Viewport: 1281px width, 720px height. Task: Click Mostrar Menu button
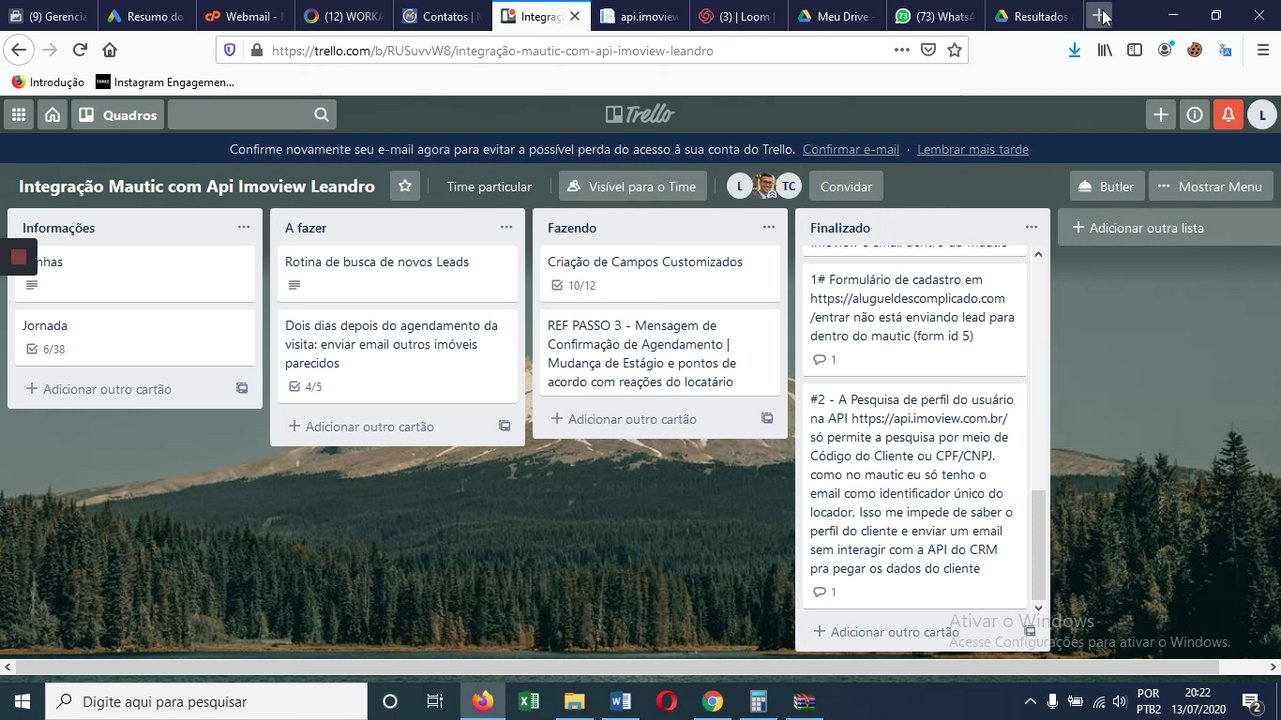(x=1210, y=186)
